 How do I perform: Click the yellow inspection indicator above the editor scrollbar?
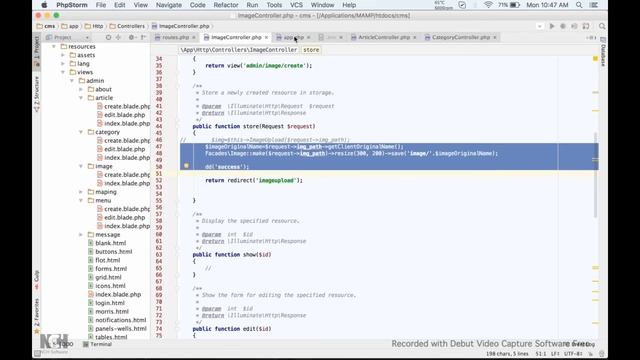coord(596,59)
